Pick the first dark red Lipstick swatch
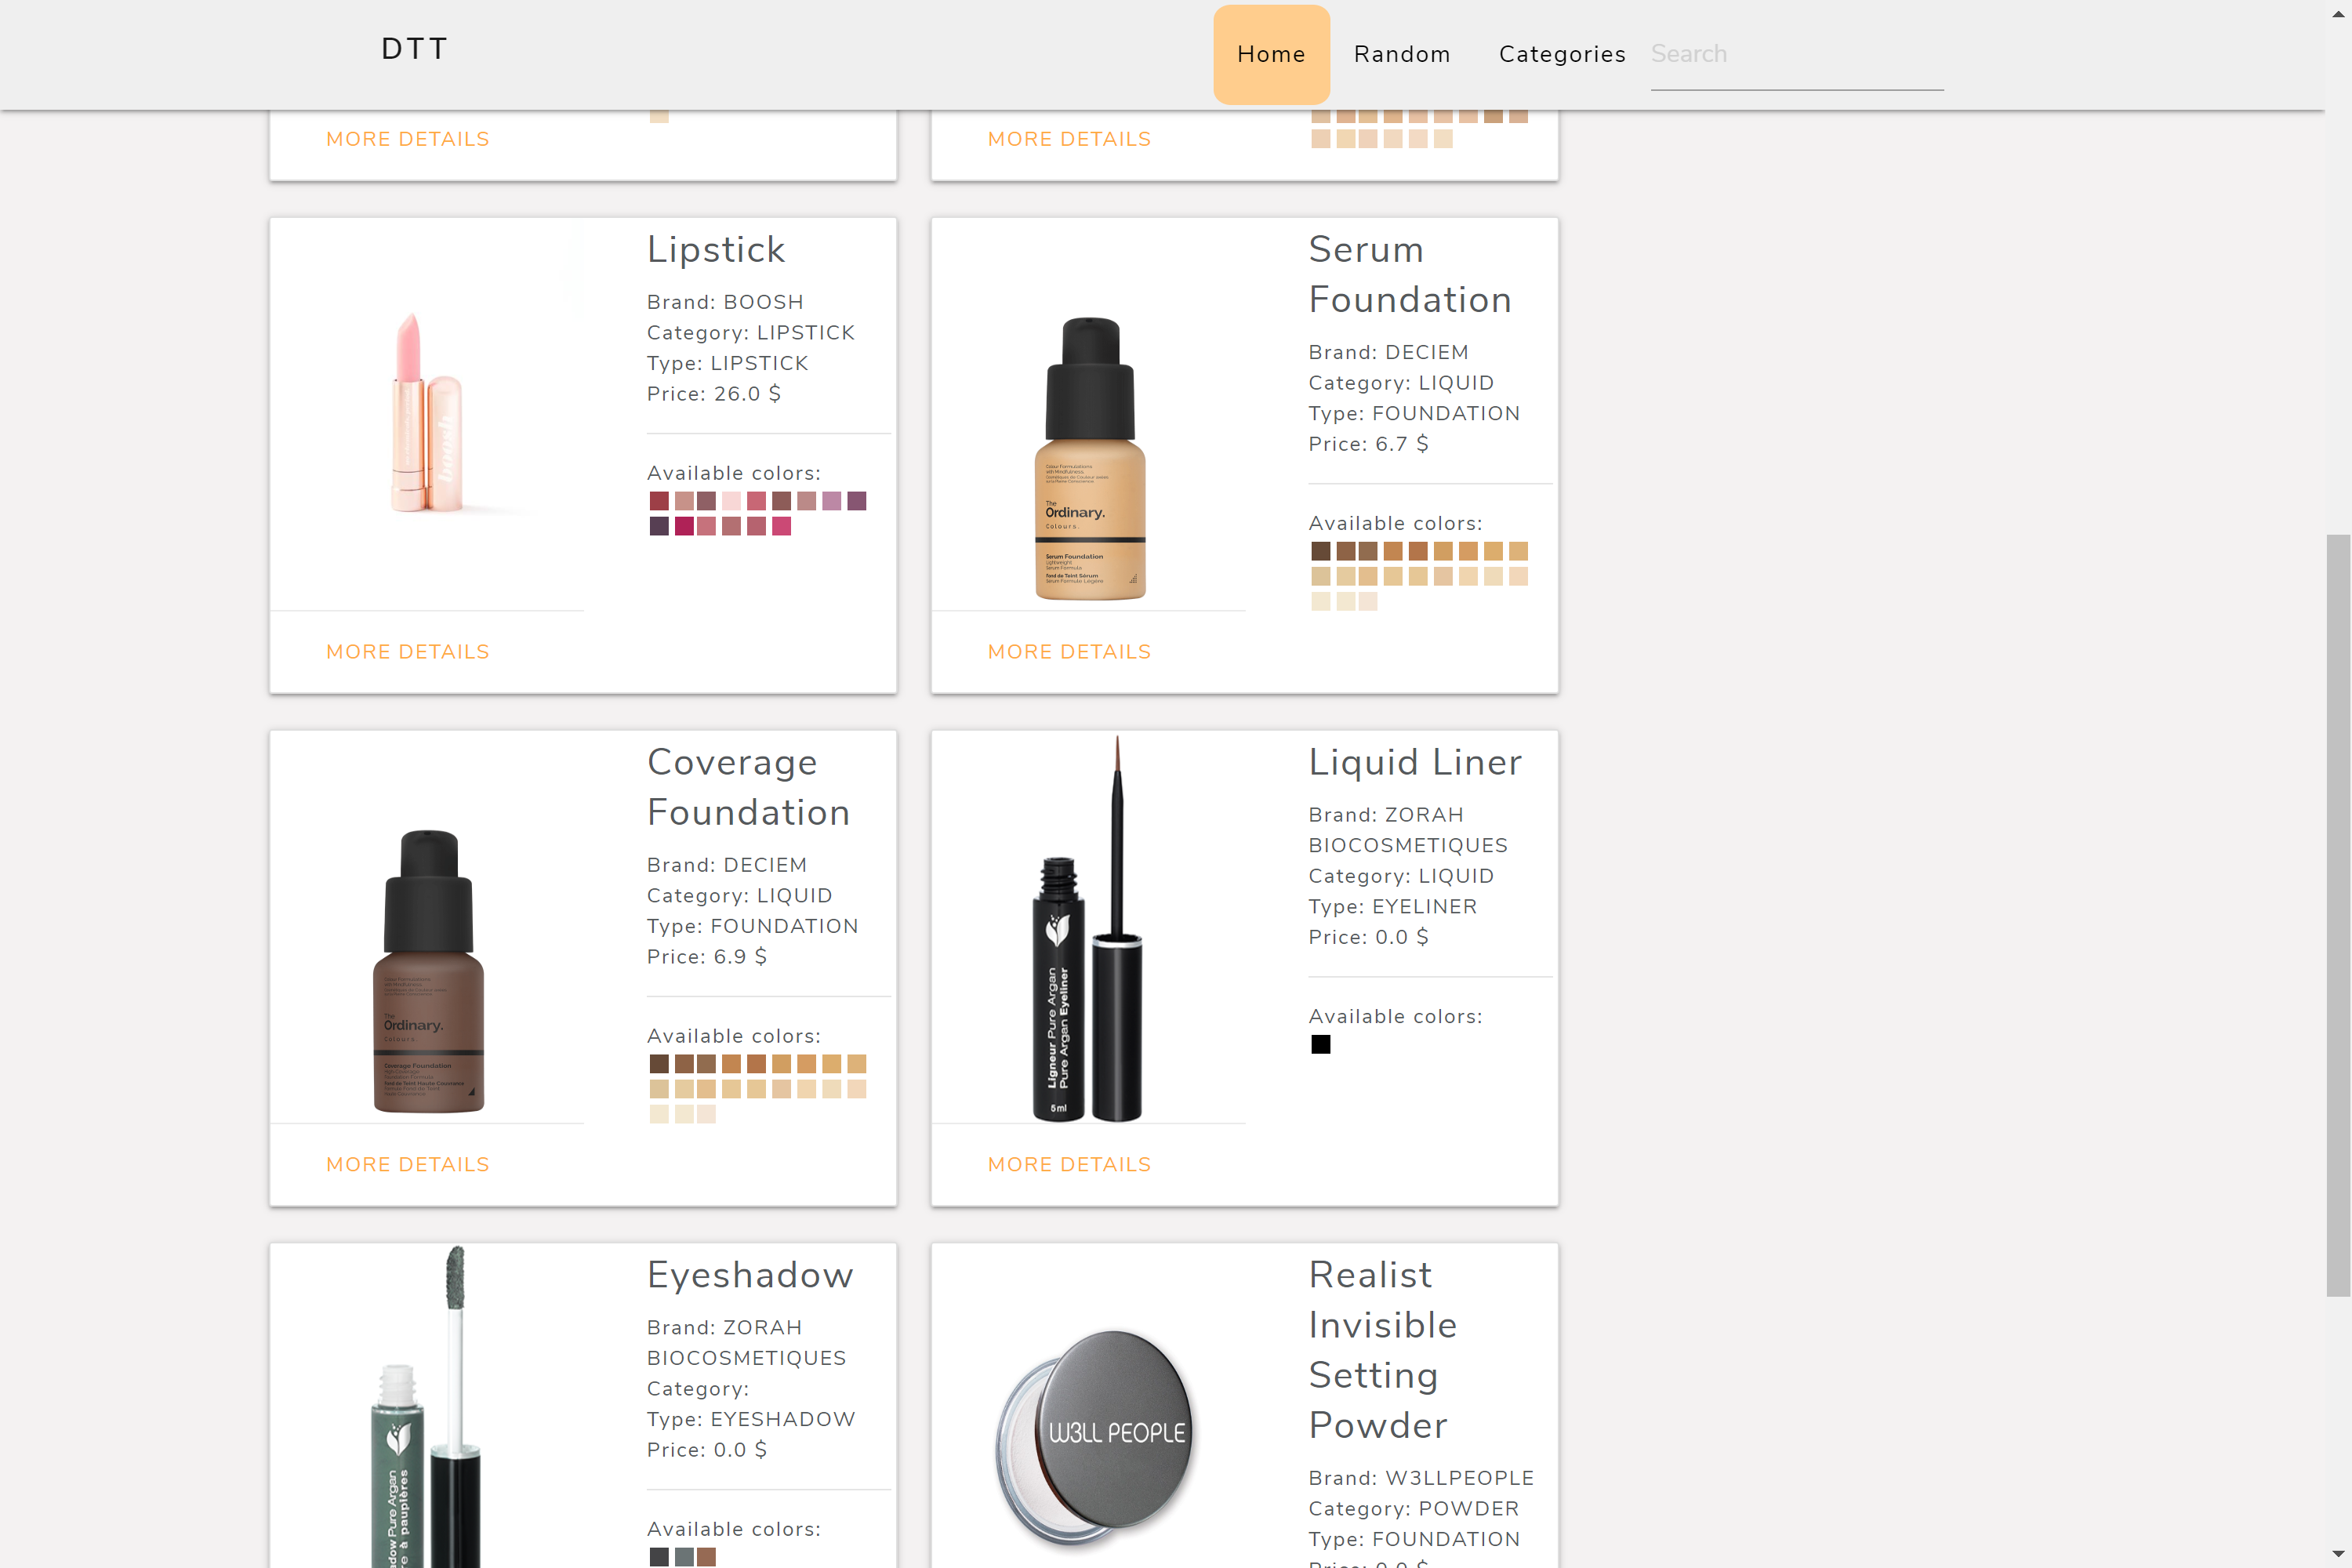Viewport: 2352px width, 1568px height. click(x=658, y=501)
